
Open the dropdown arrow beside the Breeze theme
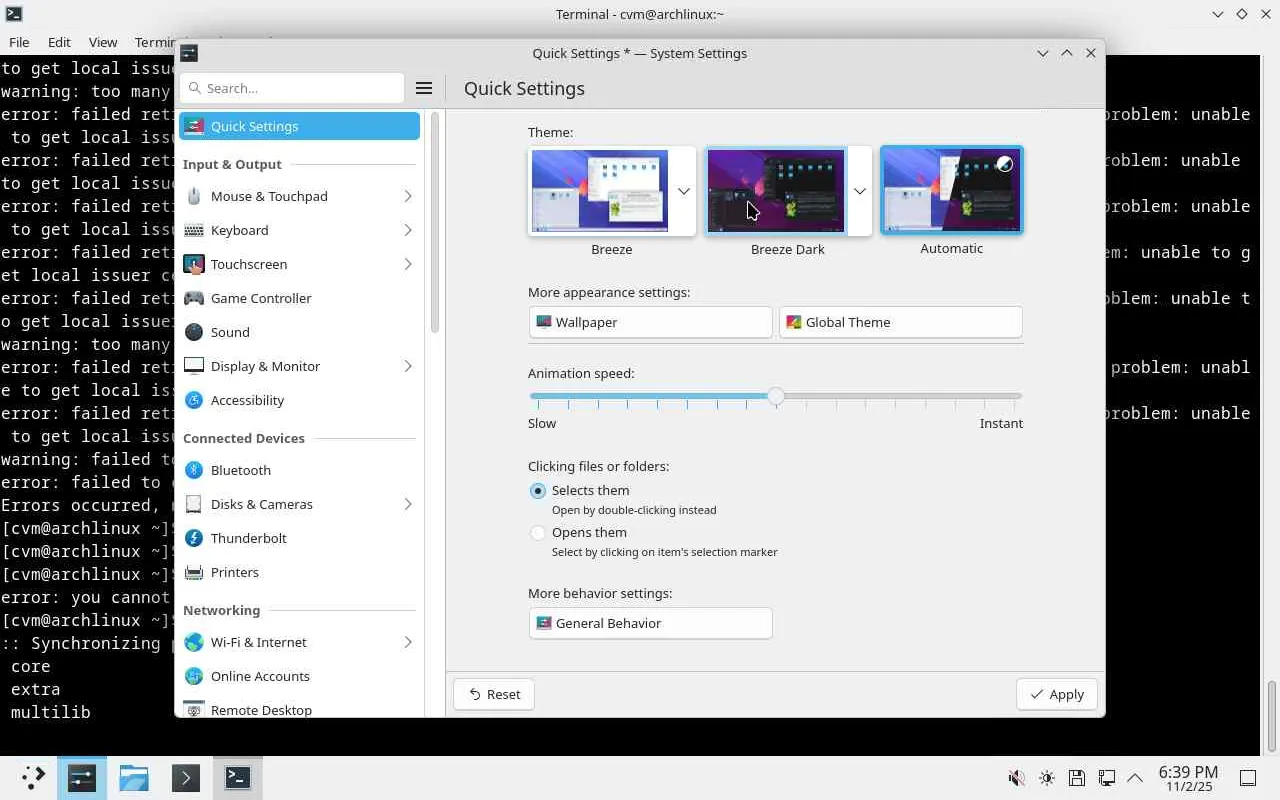tap(684, 191)
